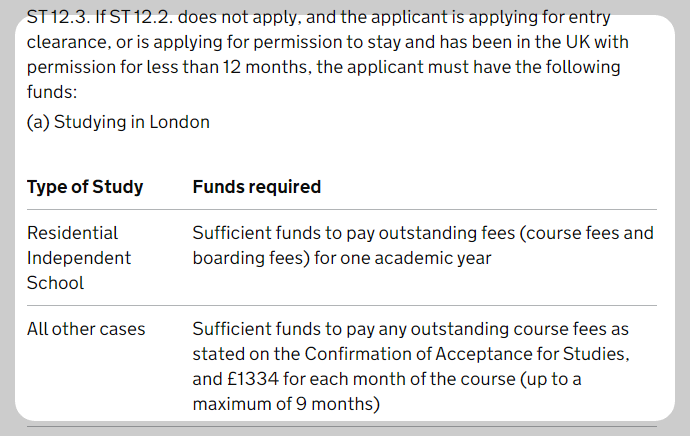Click the "(a) Studying in London" line

tap(118, 122)
